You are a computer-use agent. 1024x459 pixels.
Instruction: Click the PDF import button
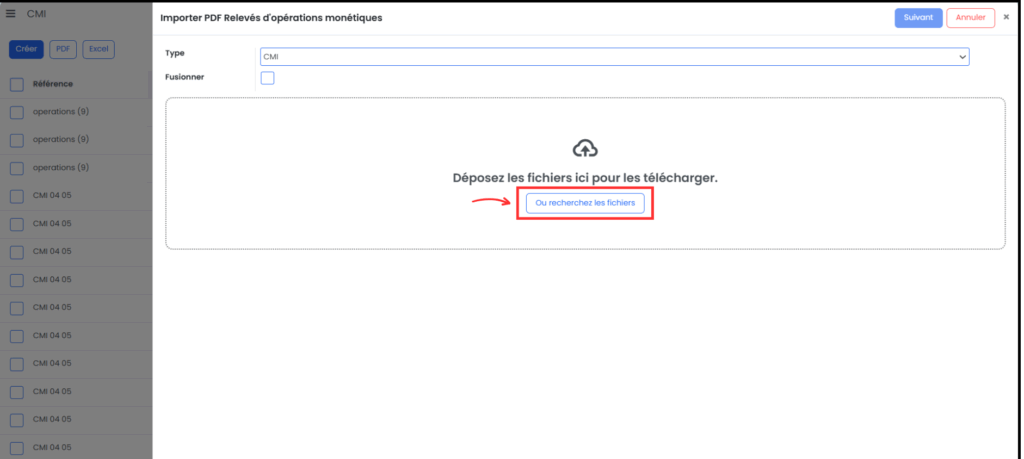click(x=63, y=49)
